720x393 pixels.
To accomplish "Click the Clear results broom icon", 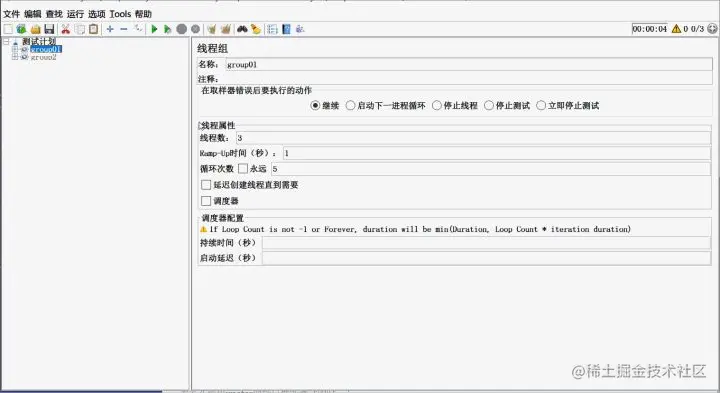I will coord(211,29).
